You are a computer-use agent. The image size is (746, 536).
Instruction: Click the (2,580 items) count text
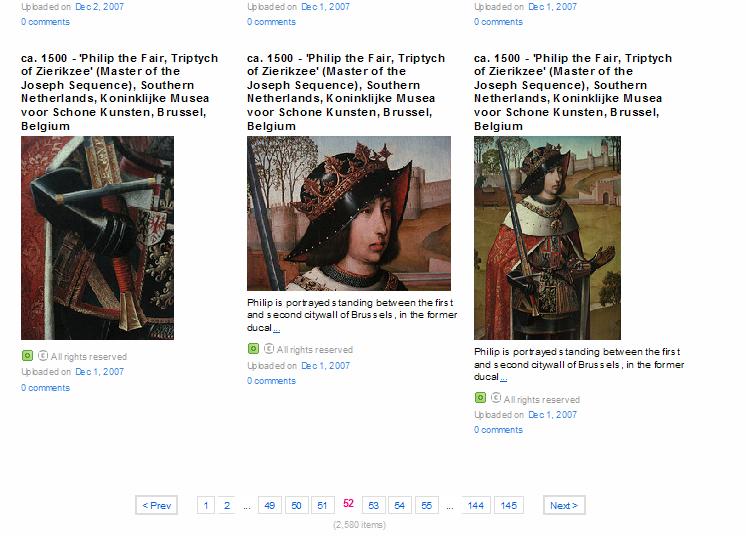click(359, 525)
